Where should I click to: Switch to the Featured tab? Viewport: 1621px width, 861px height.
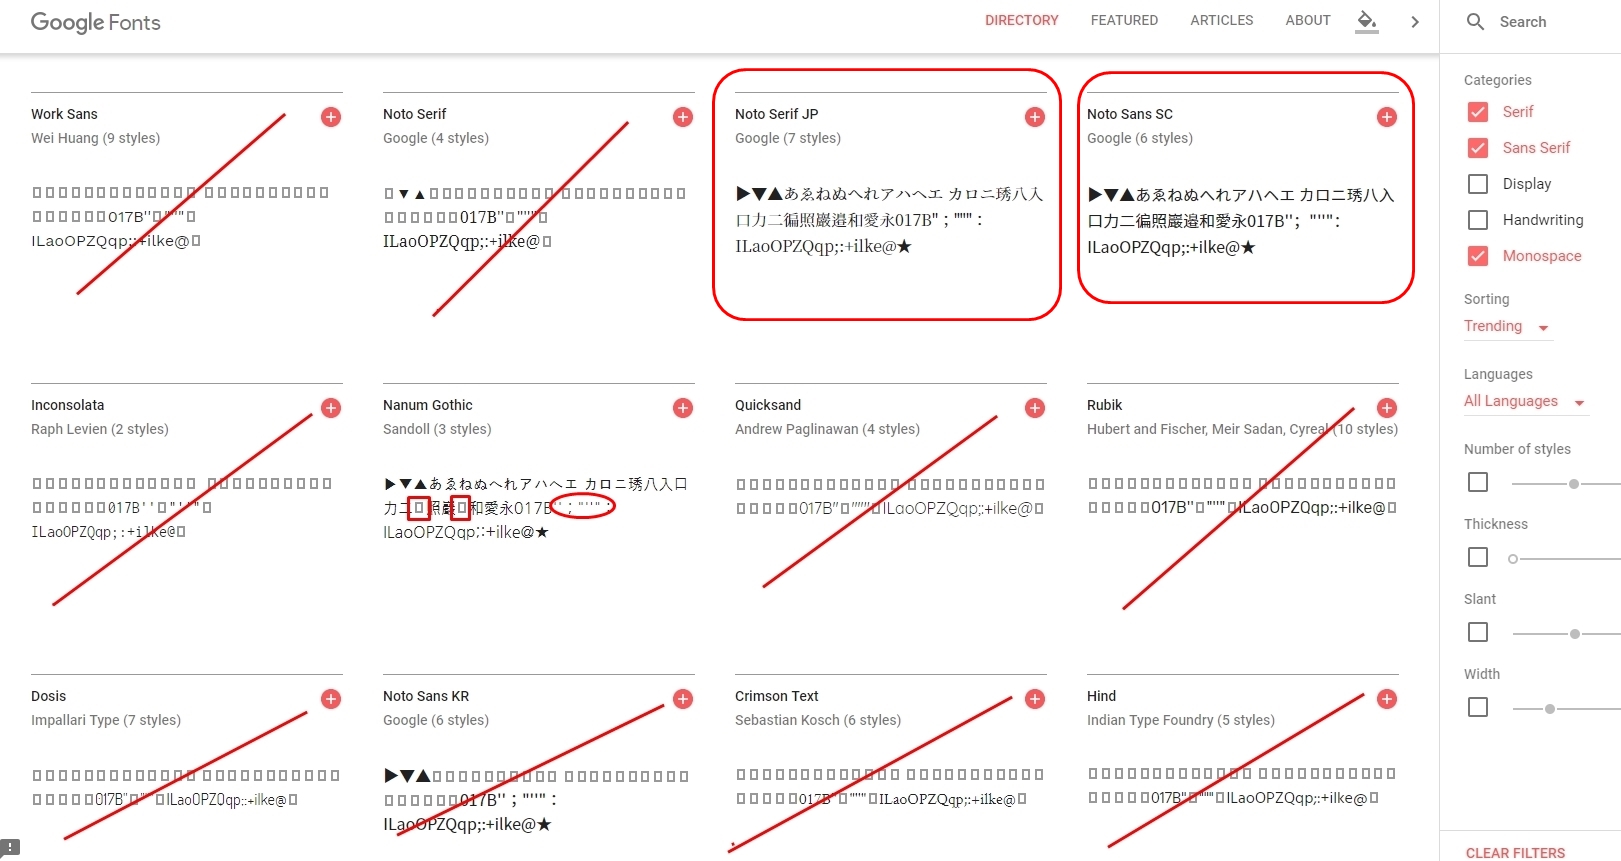pyautogui.click(x=1124, y=20)
